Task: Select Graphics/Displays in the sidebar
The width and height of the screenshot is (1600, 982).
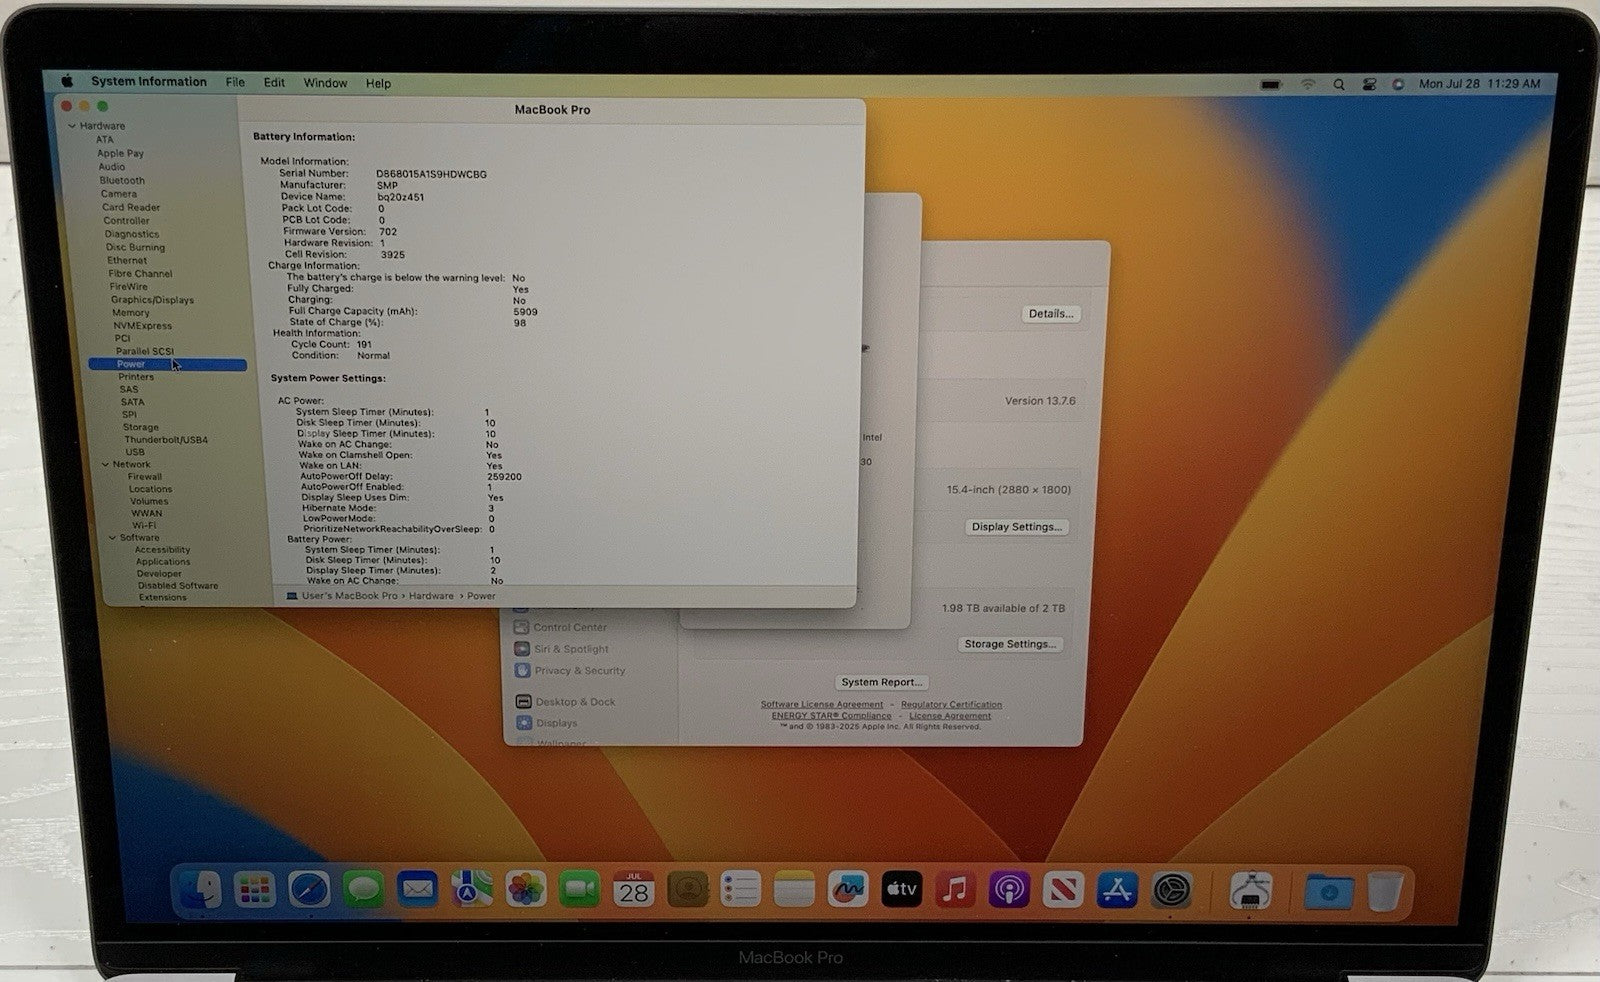Action: 152,299
